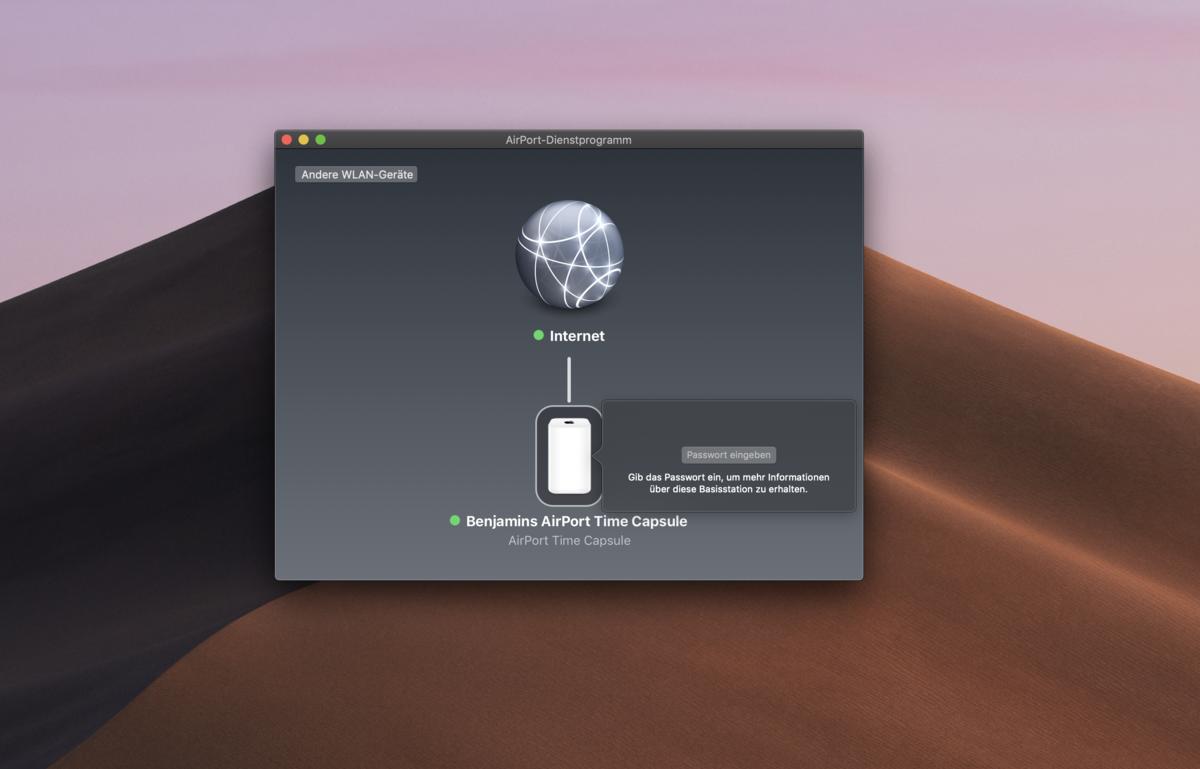This screenshot has height=769, width=1200.
Task: Open Andere WLAN-Geräte list
Action: point(356,174)
